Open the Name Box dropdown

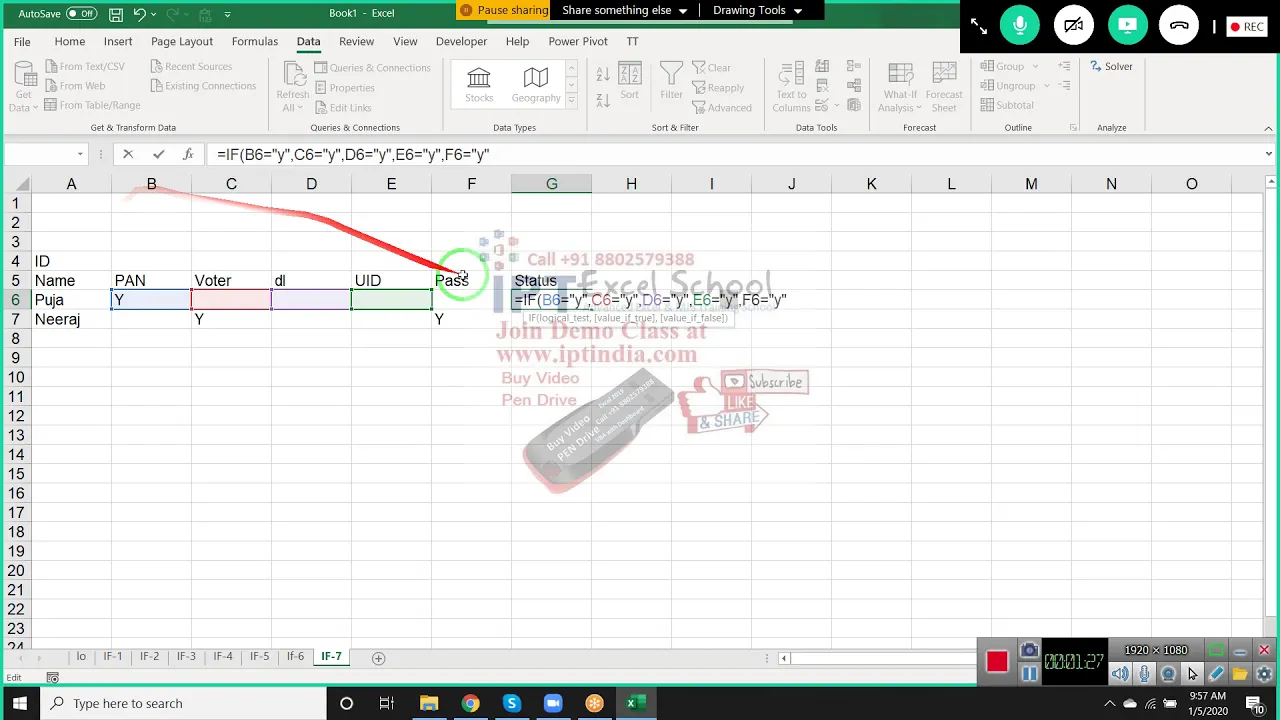pyautogui.click(x=80, y=154)
